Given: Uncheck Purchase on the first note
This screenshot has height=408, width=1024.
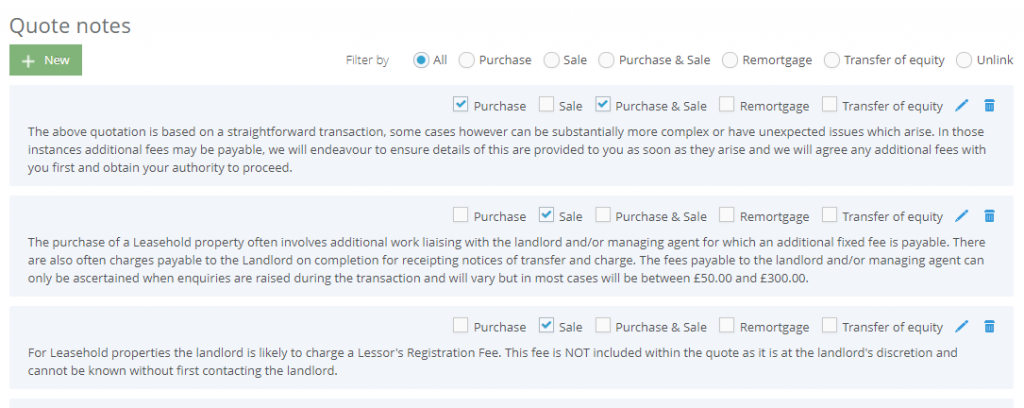Looking at the screenshot, I should pos(460,104).
